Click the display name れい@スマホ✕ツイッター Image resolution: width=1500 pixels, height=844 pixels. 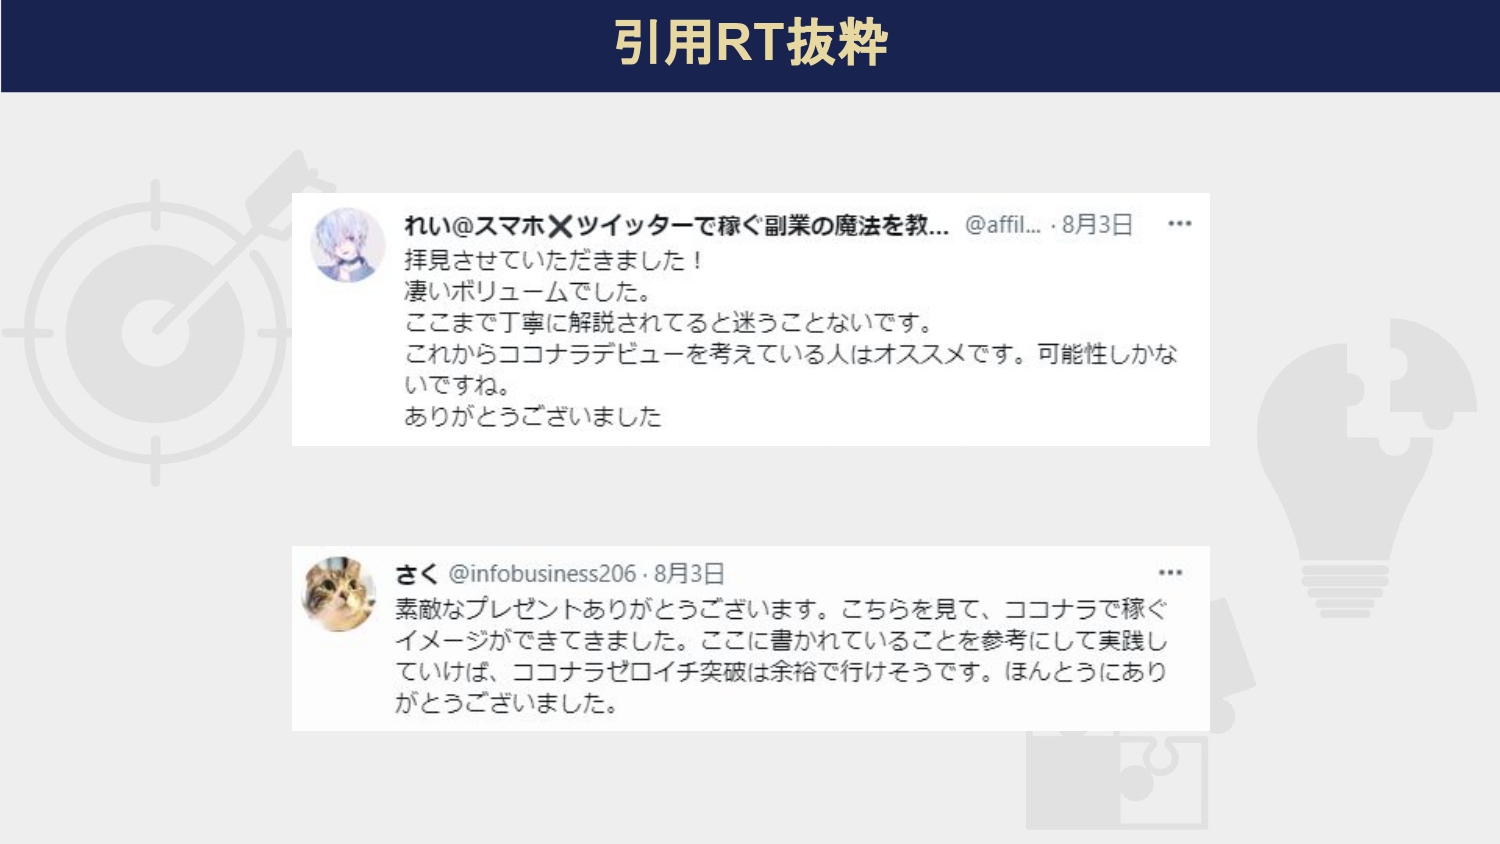[x=676, y=226]
